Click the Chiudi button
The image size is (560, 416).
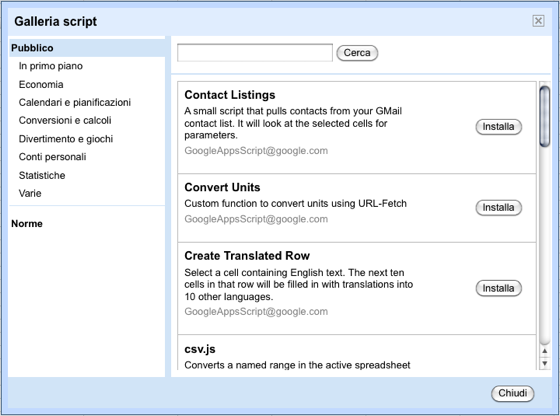512,393
